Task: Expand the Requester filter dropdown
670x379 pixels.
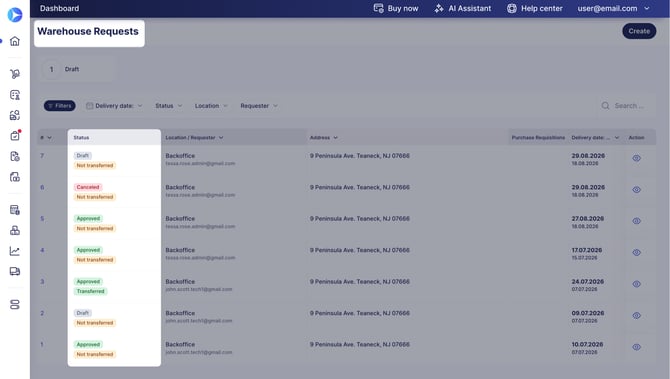Action: (x=259, y=106)
